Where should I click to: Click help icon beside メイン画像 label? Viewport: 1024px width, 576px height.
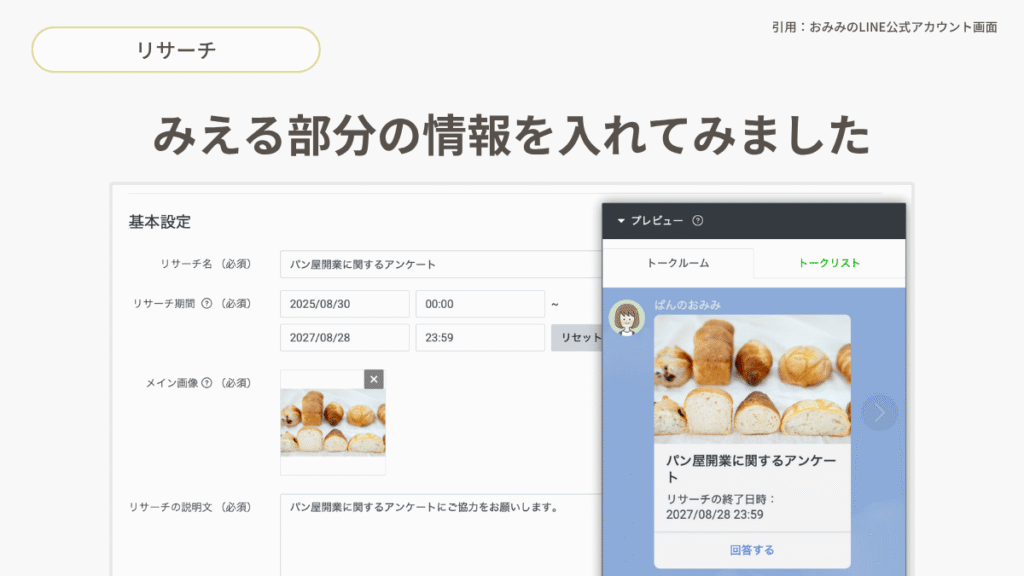tap(207, 383)
